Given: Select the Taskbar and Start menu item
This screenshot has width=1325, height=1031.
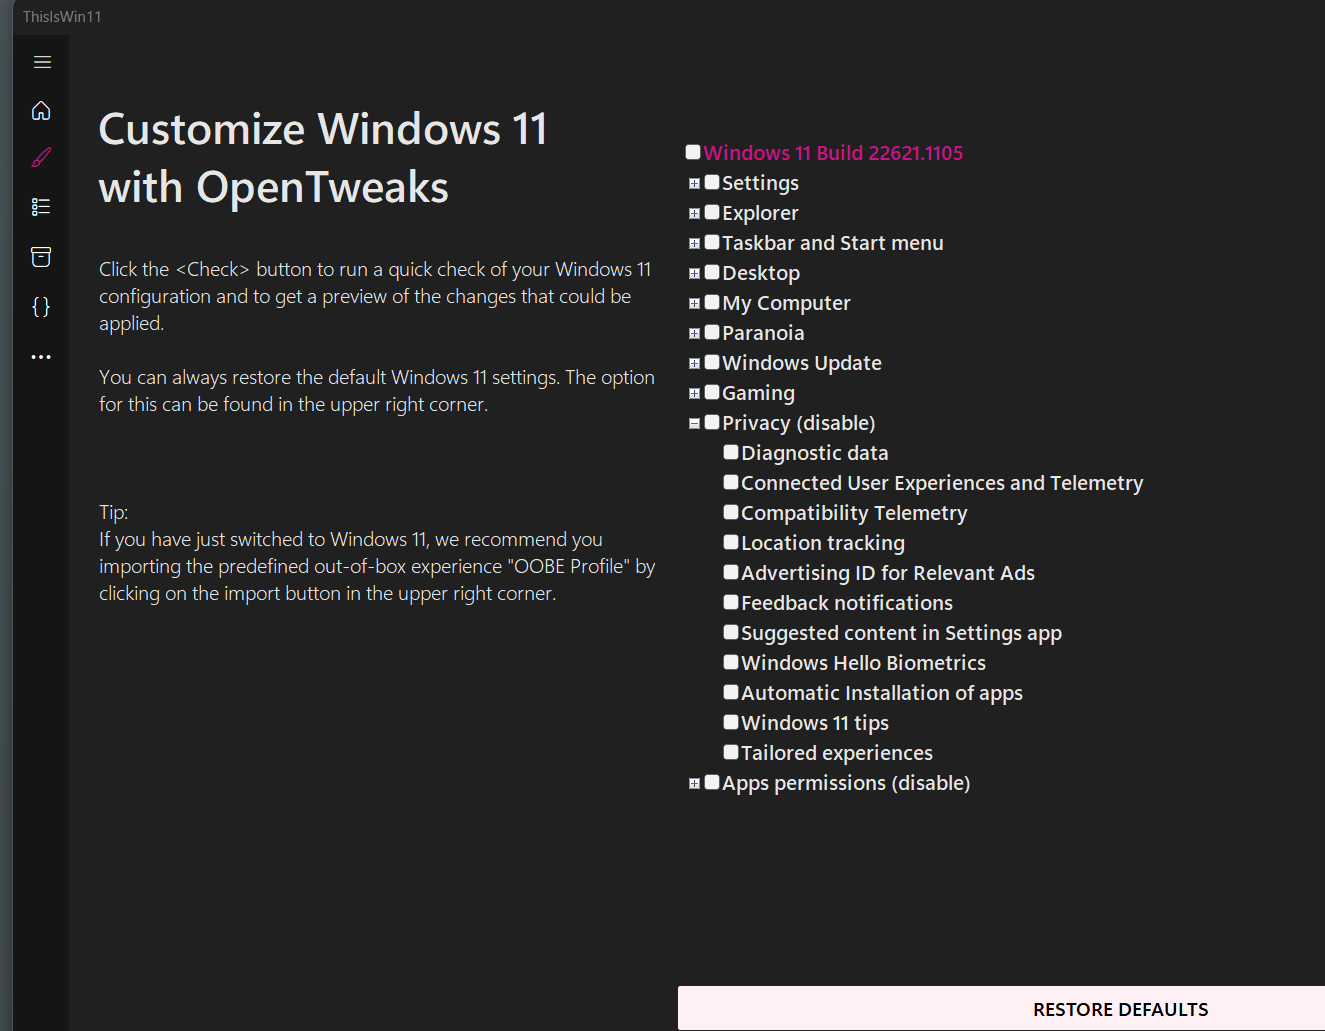Looking at the screenshot, I should (832, 243).
